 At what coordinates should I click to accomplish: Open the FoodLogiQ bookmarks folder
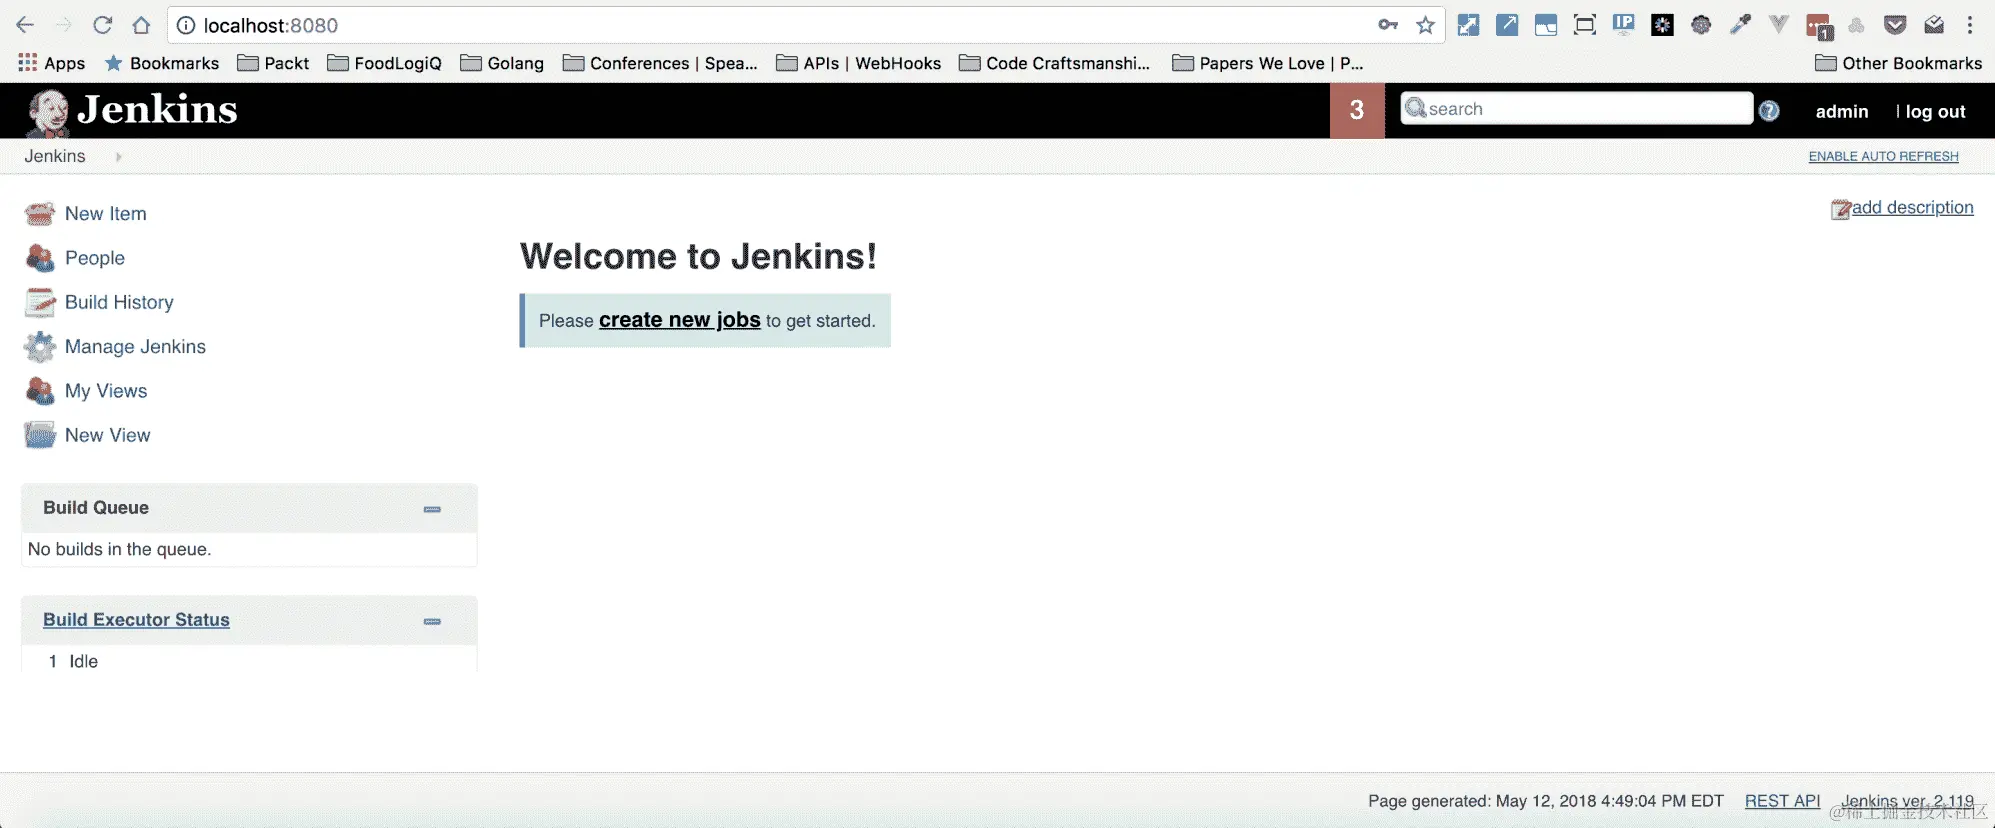(385, 63)
